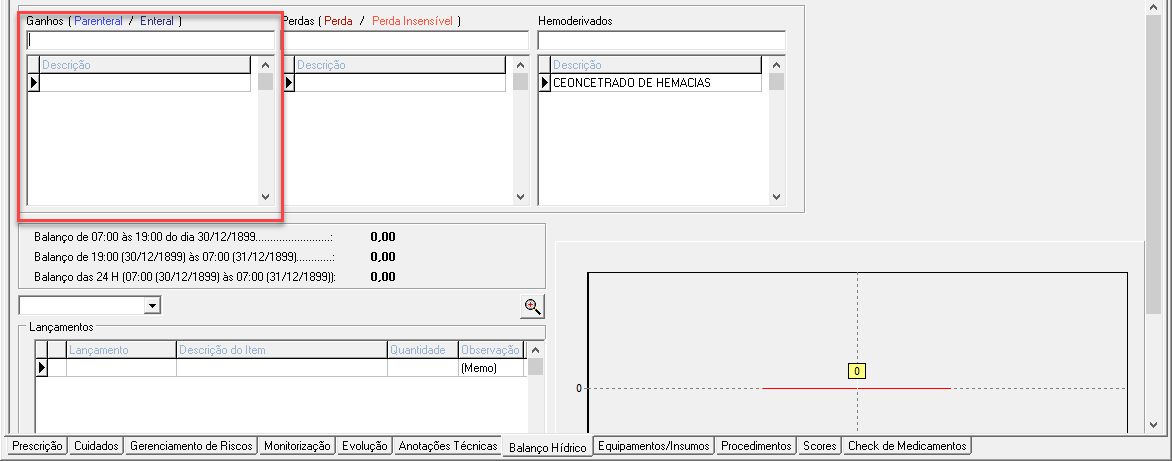Go to the Evolução tab

(x=364, y=446)
